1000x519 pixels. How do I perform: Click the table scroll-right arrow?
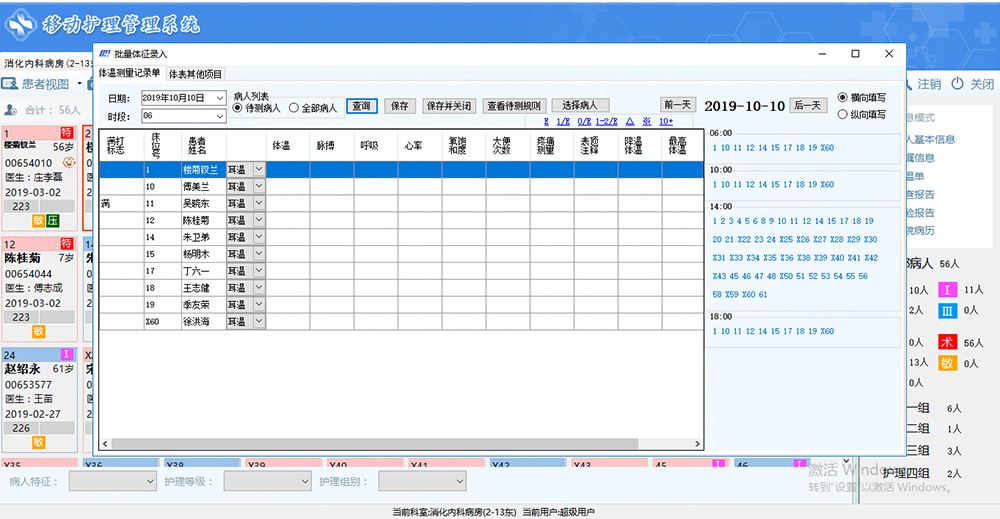click(697, 443)
